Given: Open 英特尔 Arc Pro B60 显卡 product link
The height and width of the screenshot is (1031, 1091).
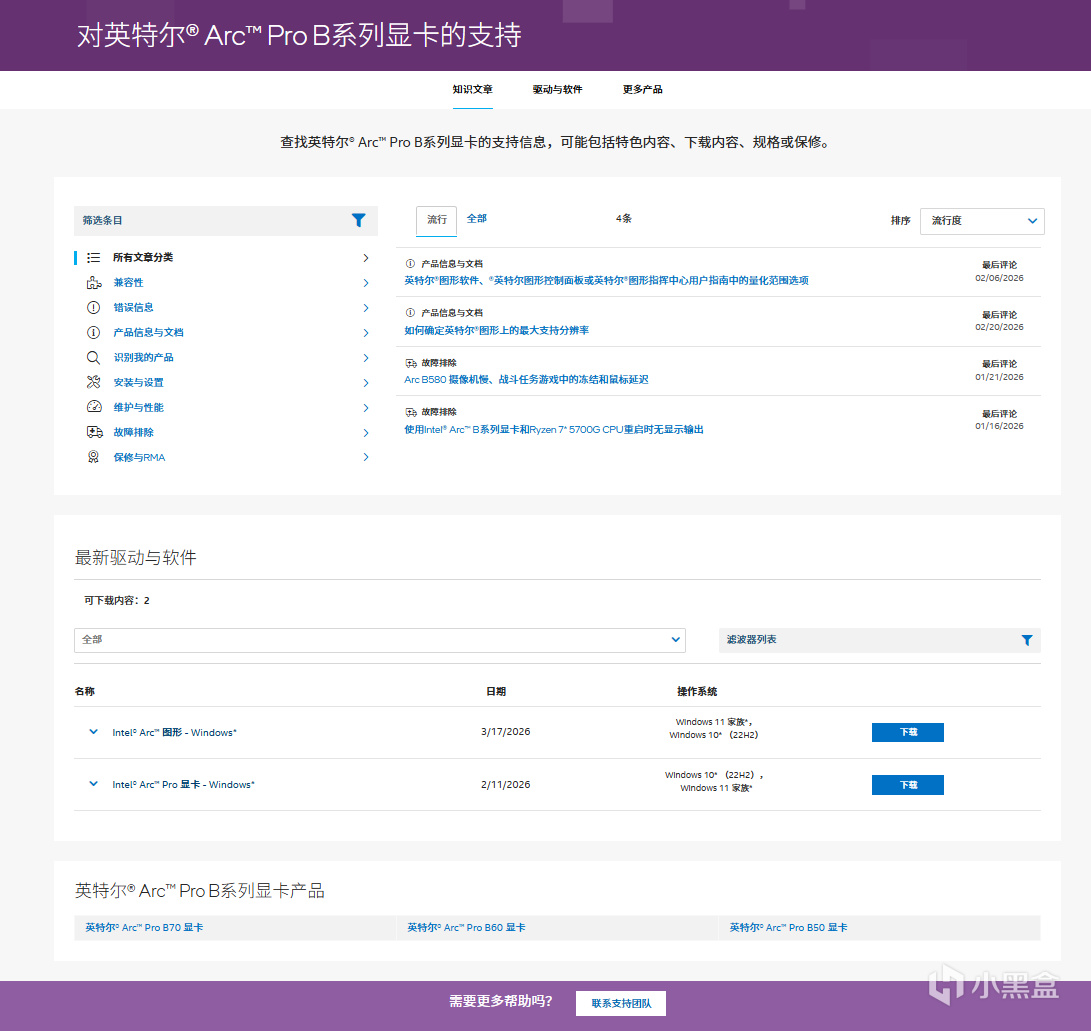Looking at the screenshot, I should (x=466, y=928).
